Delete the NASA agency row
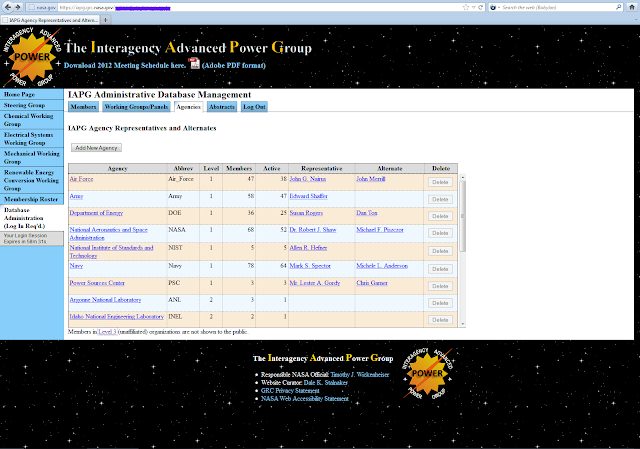 (440, 233)
